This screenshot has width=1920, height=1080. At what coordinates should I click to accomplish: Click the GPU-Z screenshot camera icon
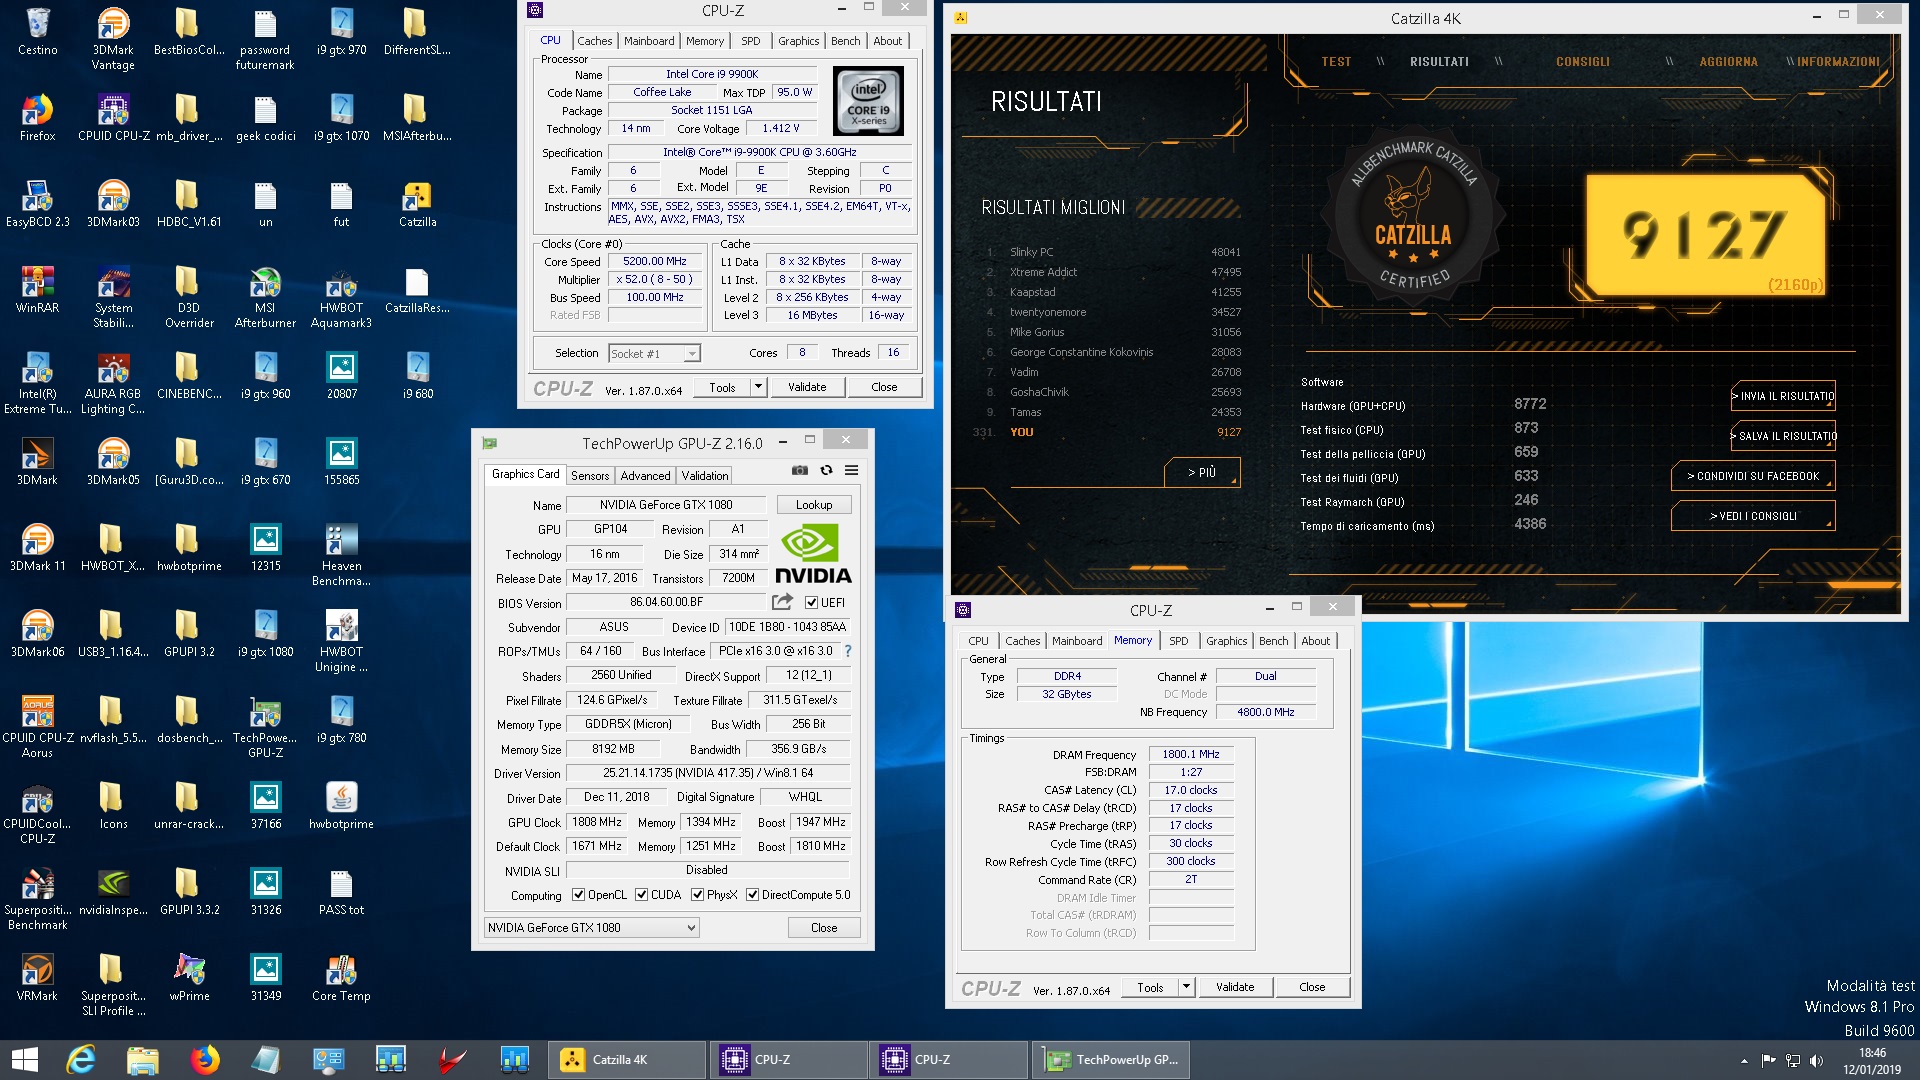(799, 470)
